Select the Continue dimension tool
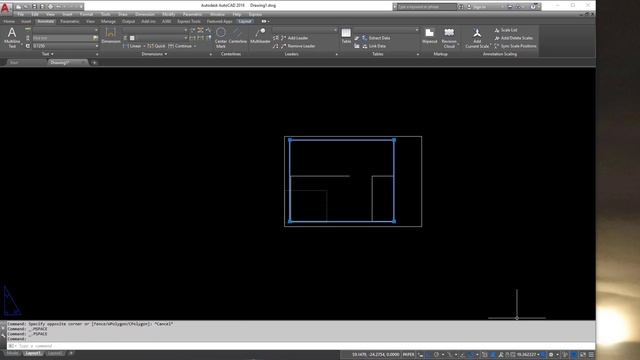640x360 pixels. pyautogui.click(x=180, y=46)
